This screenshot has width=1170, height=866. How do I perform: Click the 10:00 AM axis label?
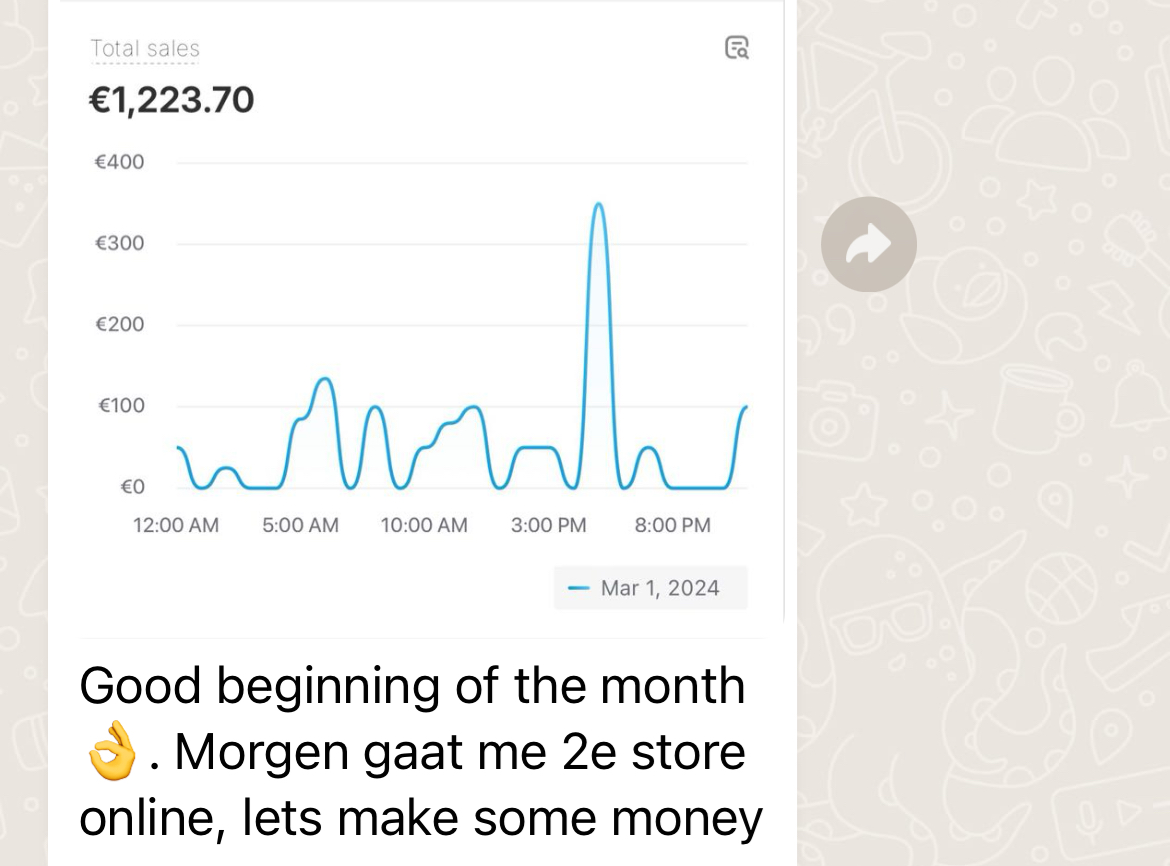tap(424, 525)
